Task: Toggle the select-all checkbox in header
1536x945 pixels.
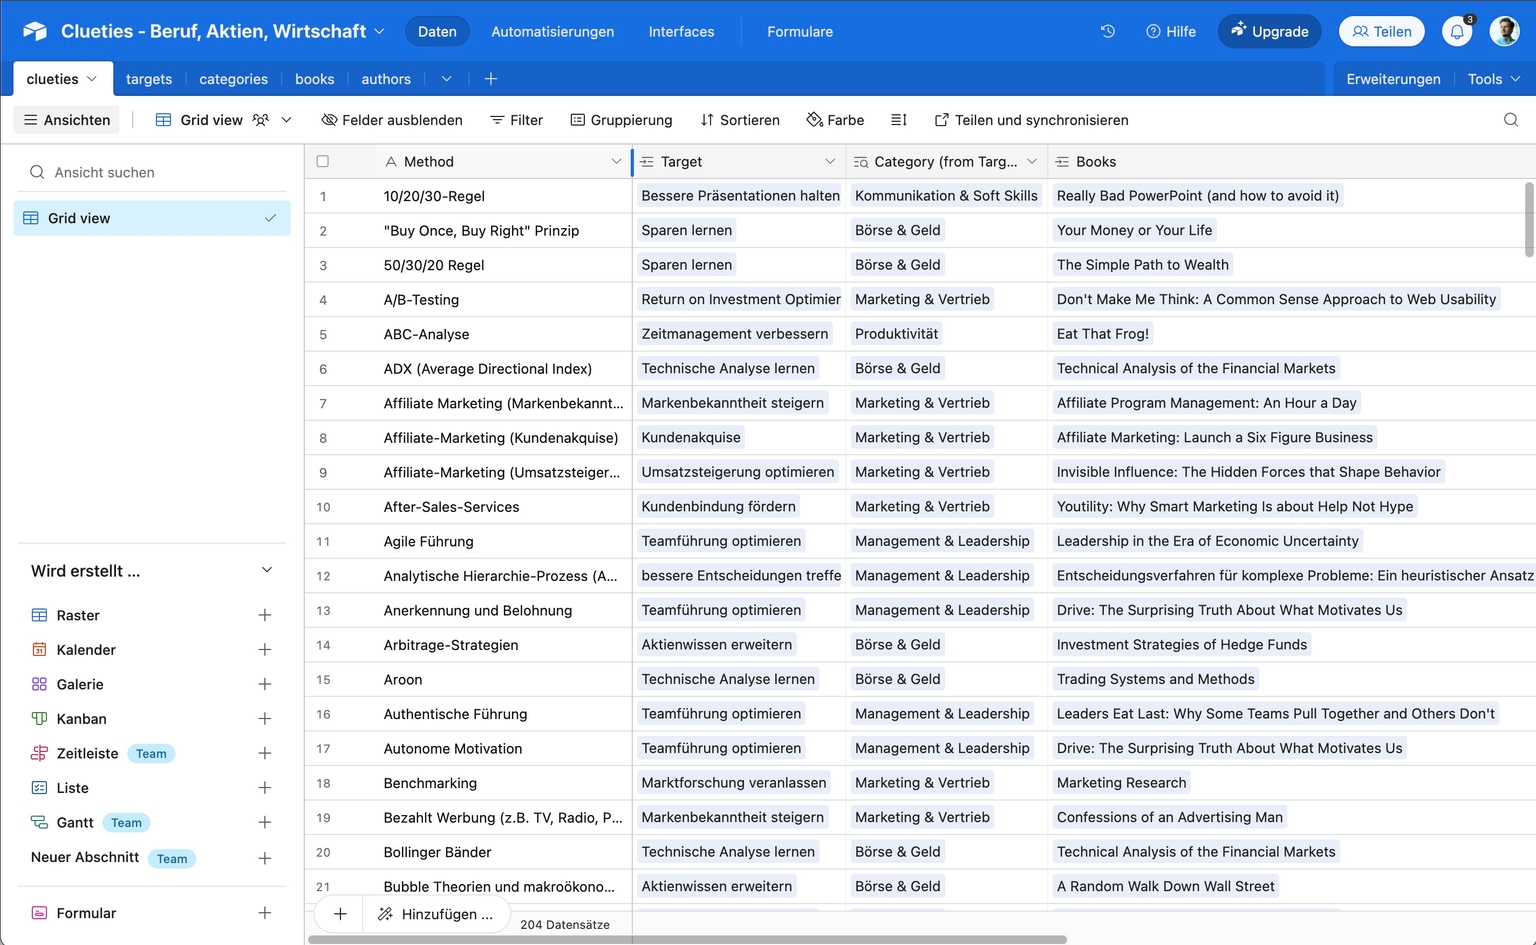Action: coord(322,161)
